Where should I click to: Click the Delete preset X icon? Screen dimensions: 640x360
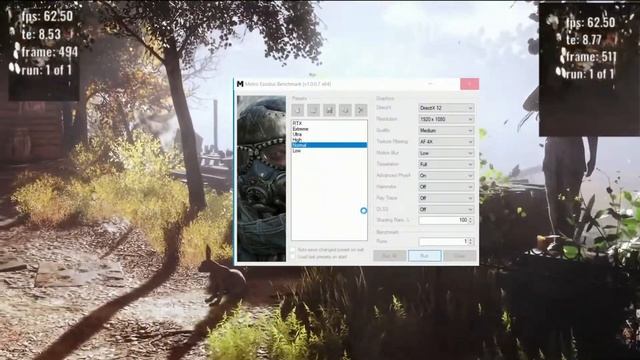click(361, 110)
